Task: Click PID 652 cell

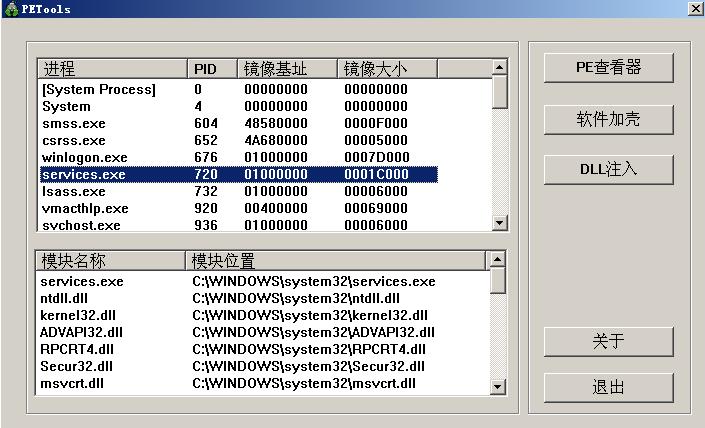Action: point(206,141)
